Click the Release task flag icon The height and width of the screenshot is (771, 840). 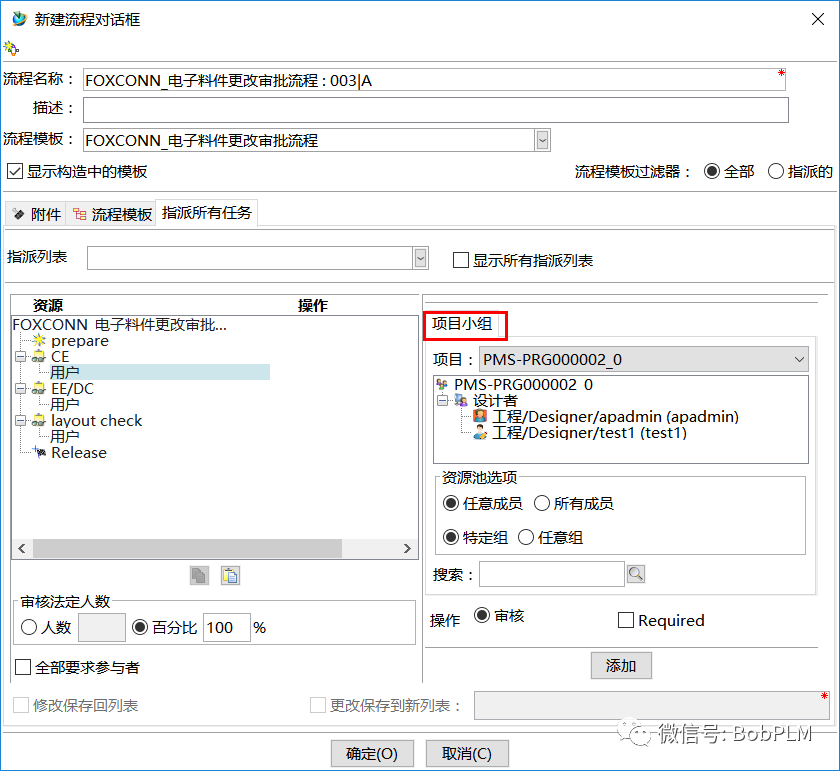click(39, 452)
